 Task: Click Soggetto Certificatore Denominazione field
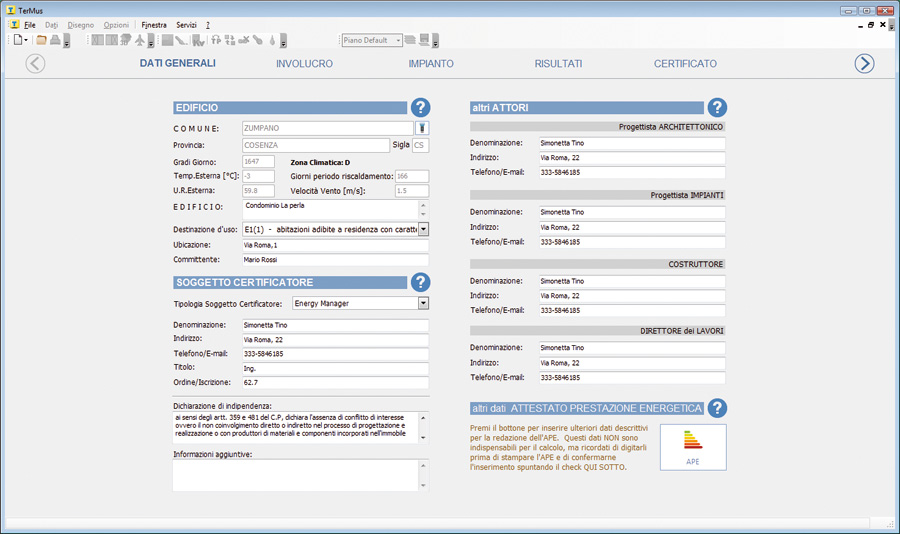(x=335, y=325)
